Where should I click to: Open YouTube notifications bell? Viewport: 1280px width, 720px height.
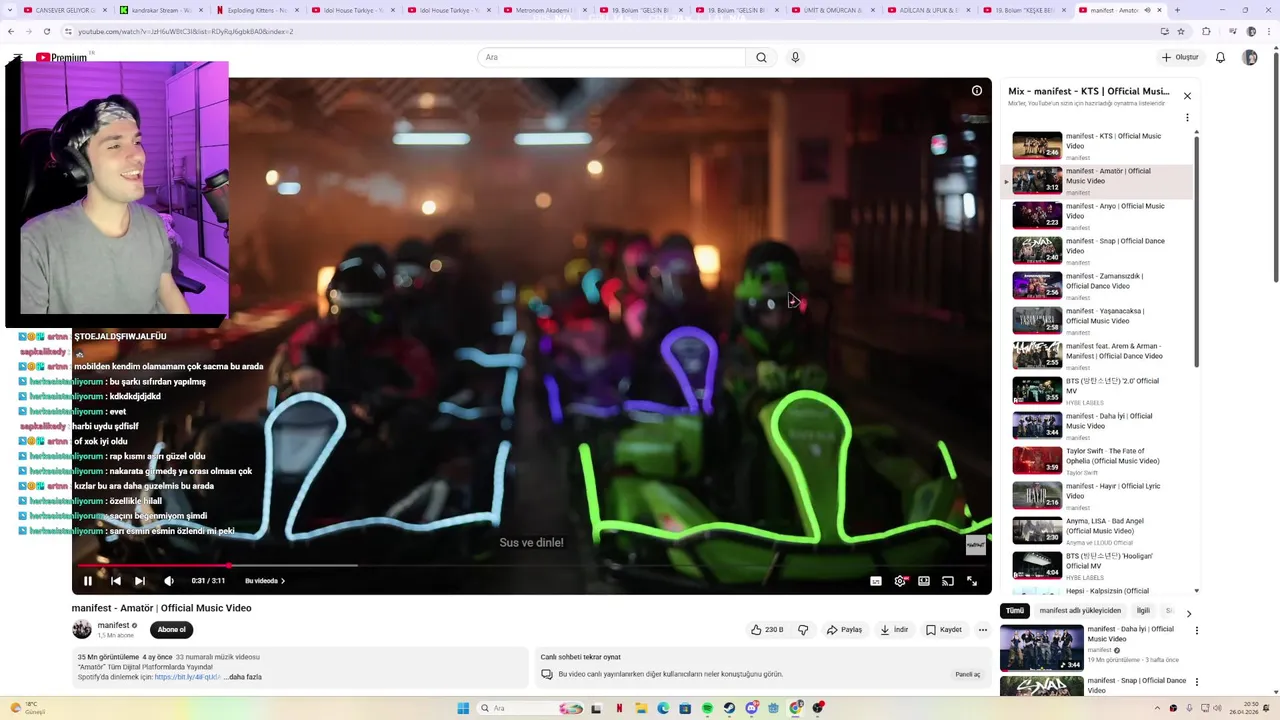click(1220, 57)
